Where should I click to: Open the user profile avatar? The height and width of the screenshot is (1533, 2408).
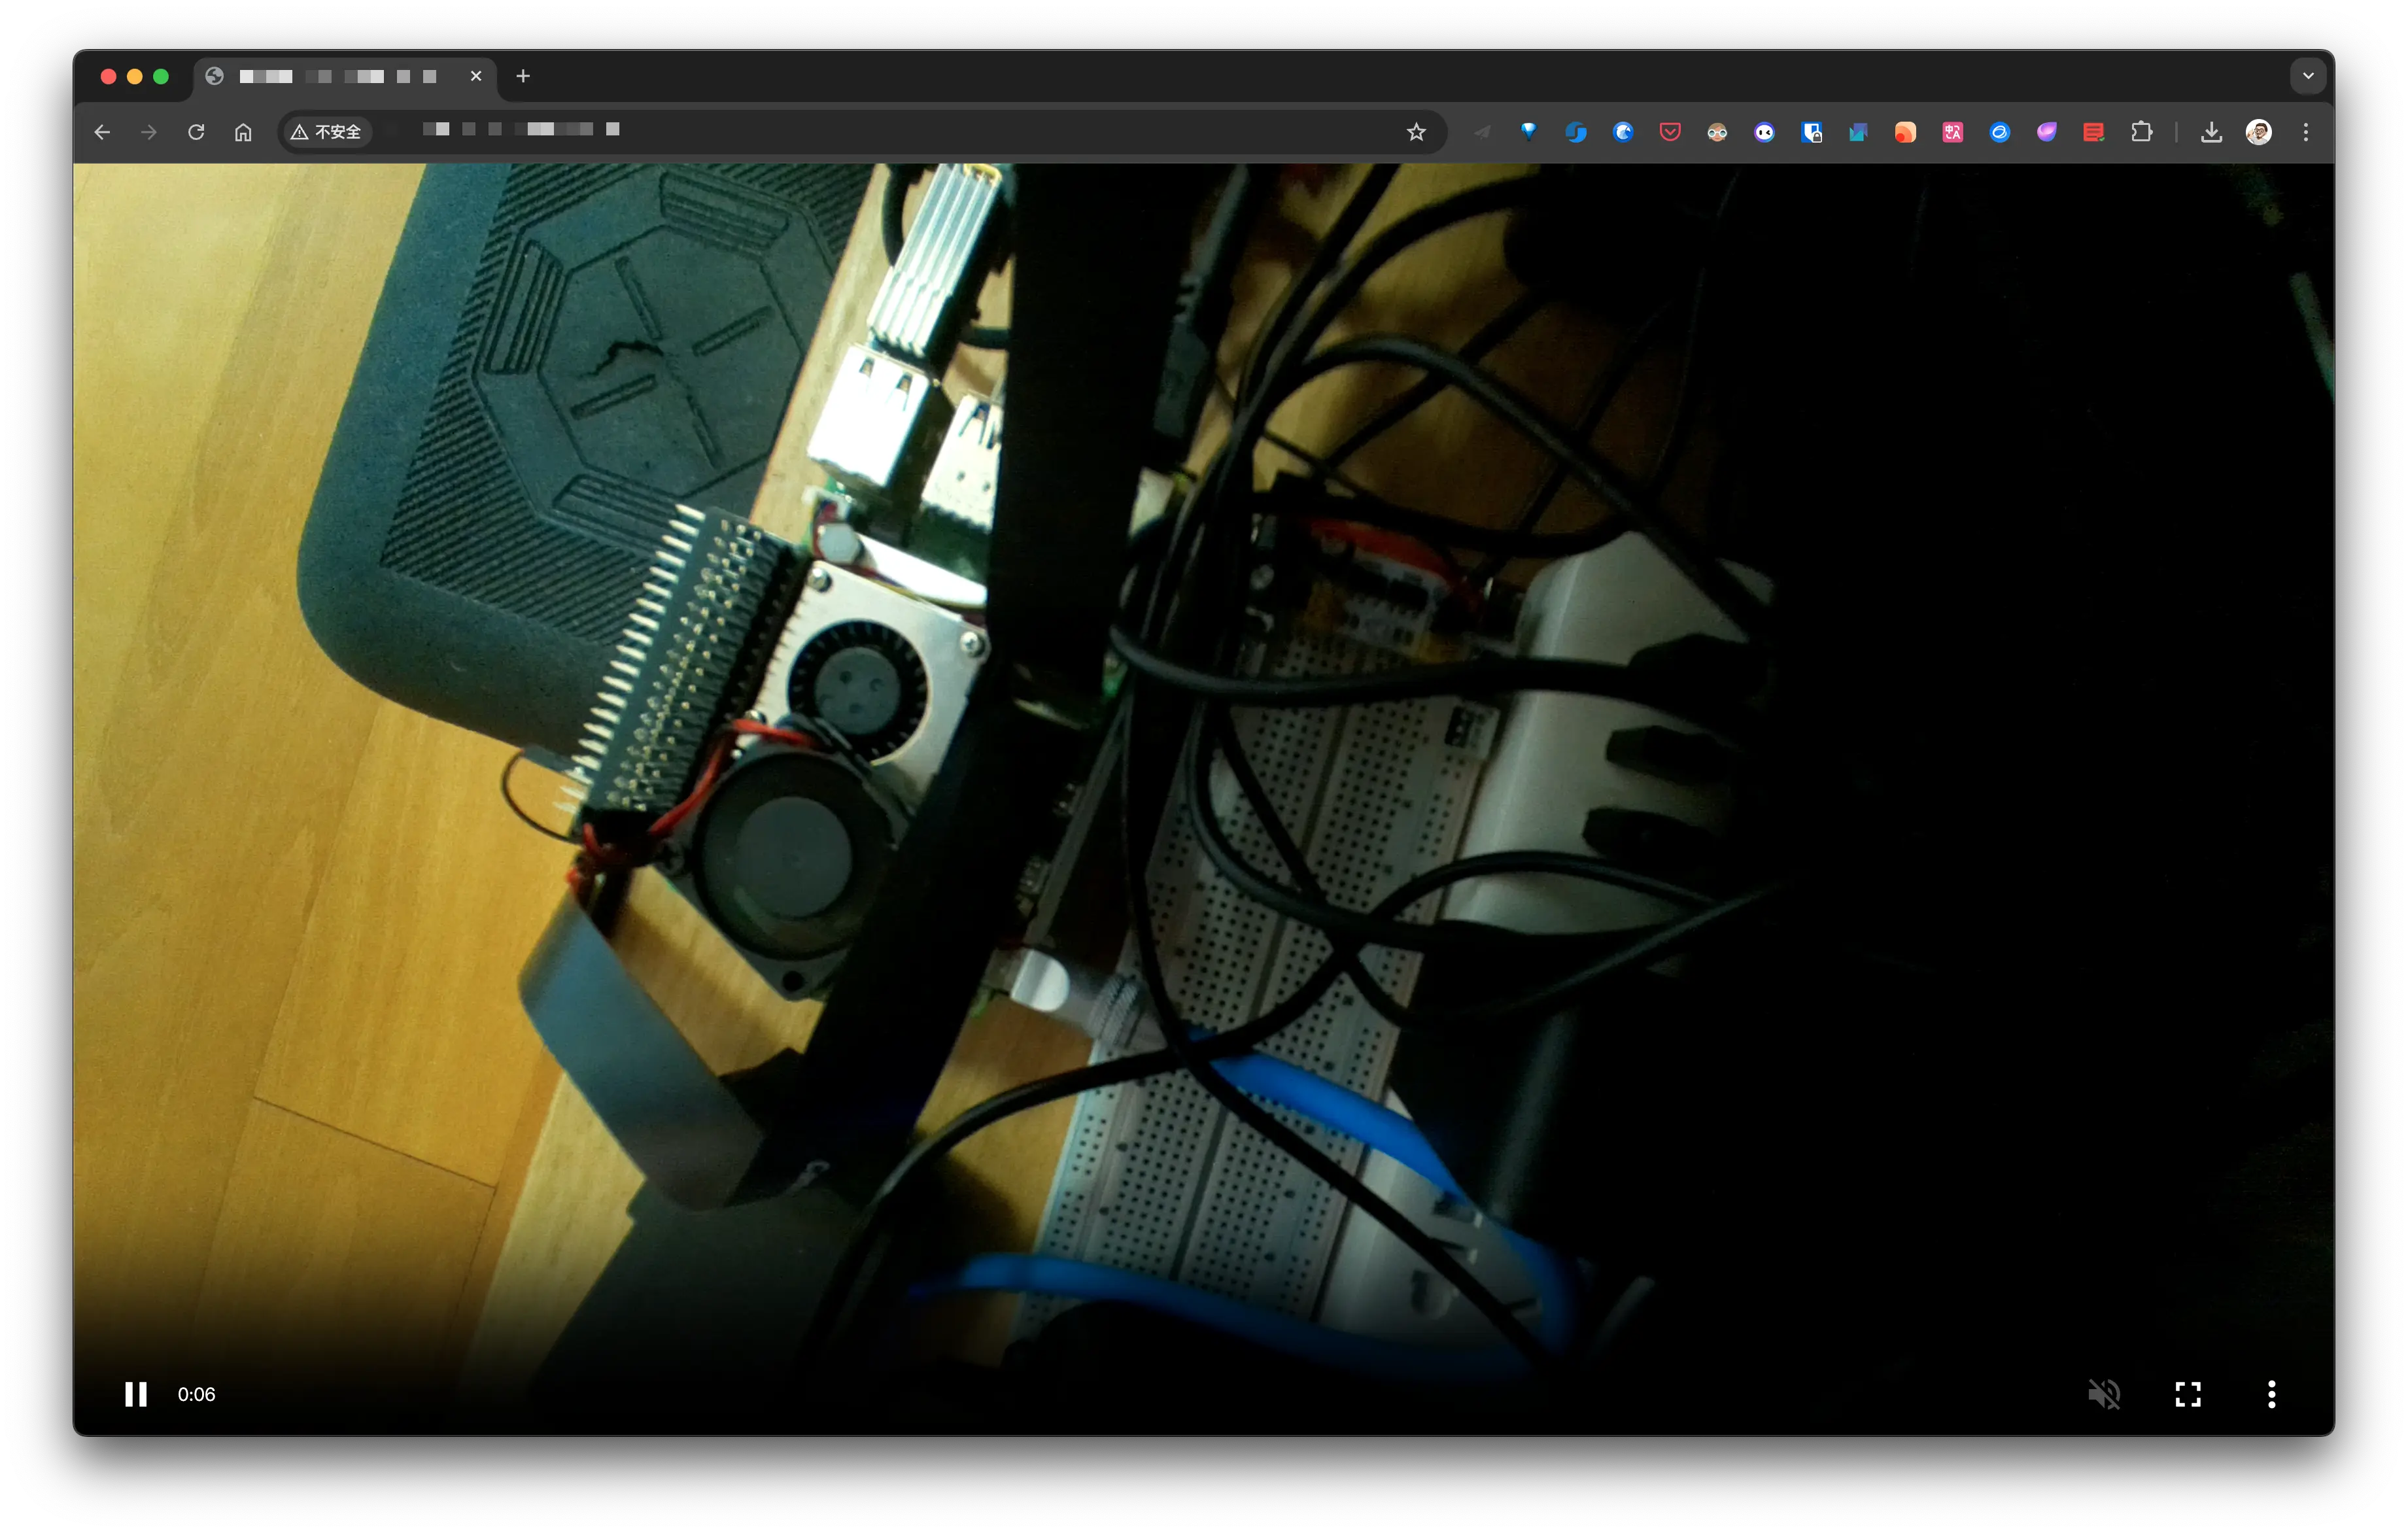(x=2258, y=132)
